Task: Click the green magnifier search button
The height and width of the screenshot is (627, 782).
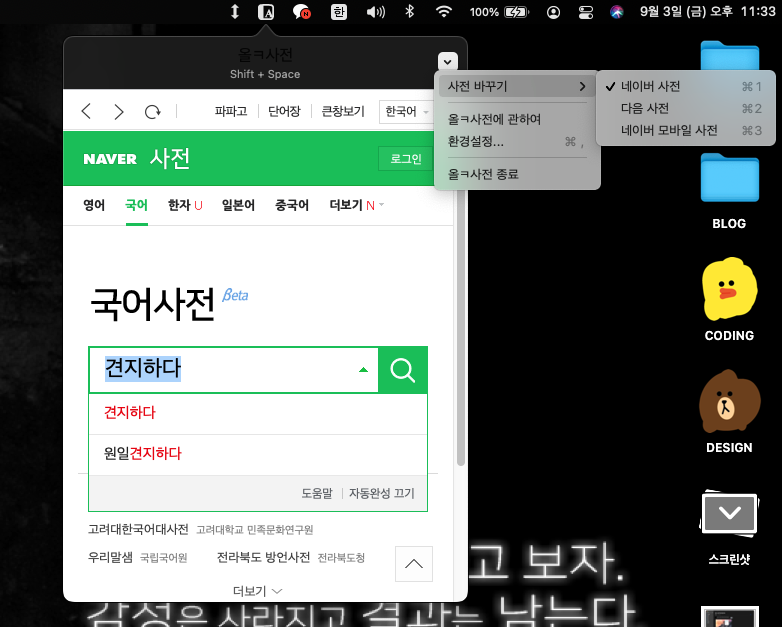Action: (402, 370)
